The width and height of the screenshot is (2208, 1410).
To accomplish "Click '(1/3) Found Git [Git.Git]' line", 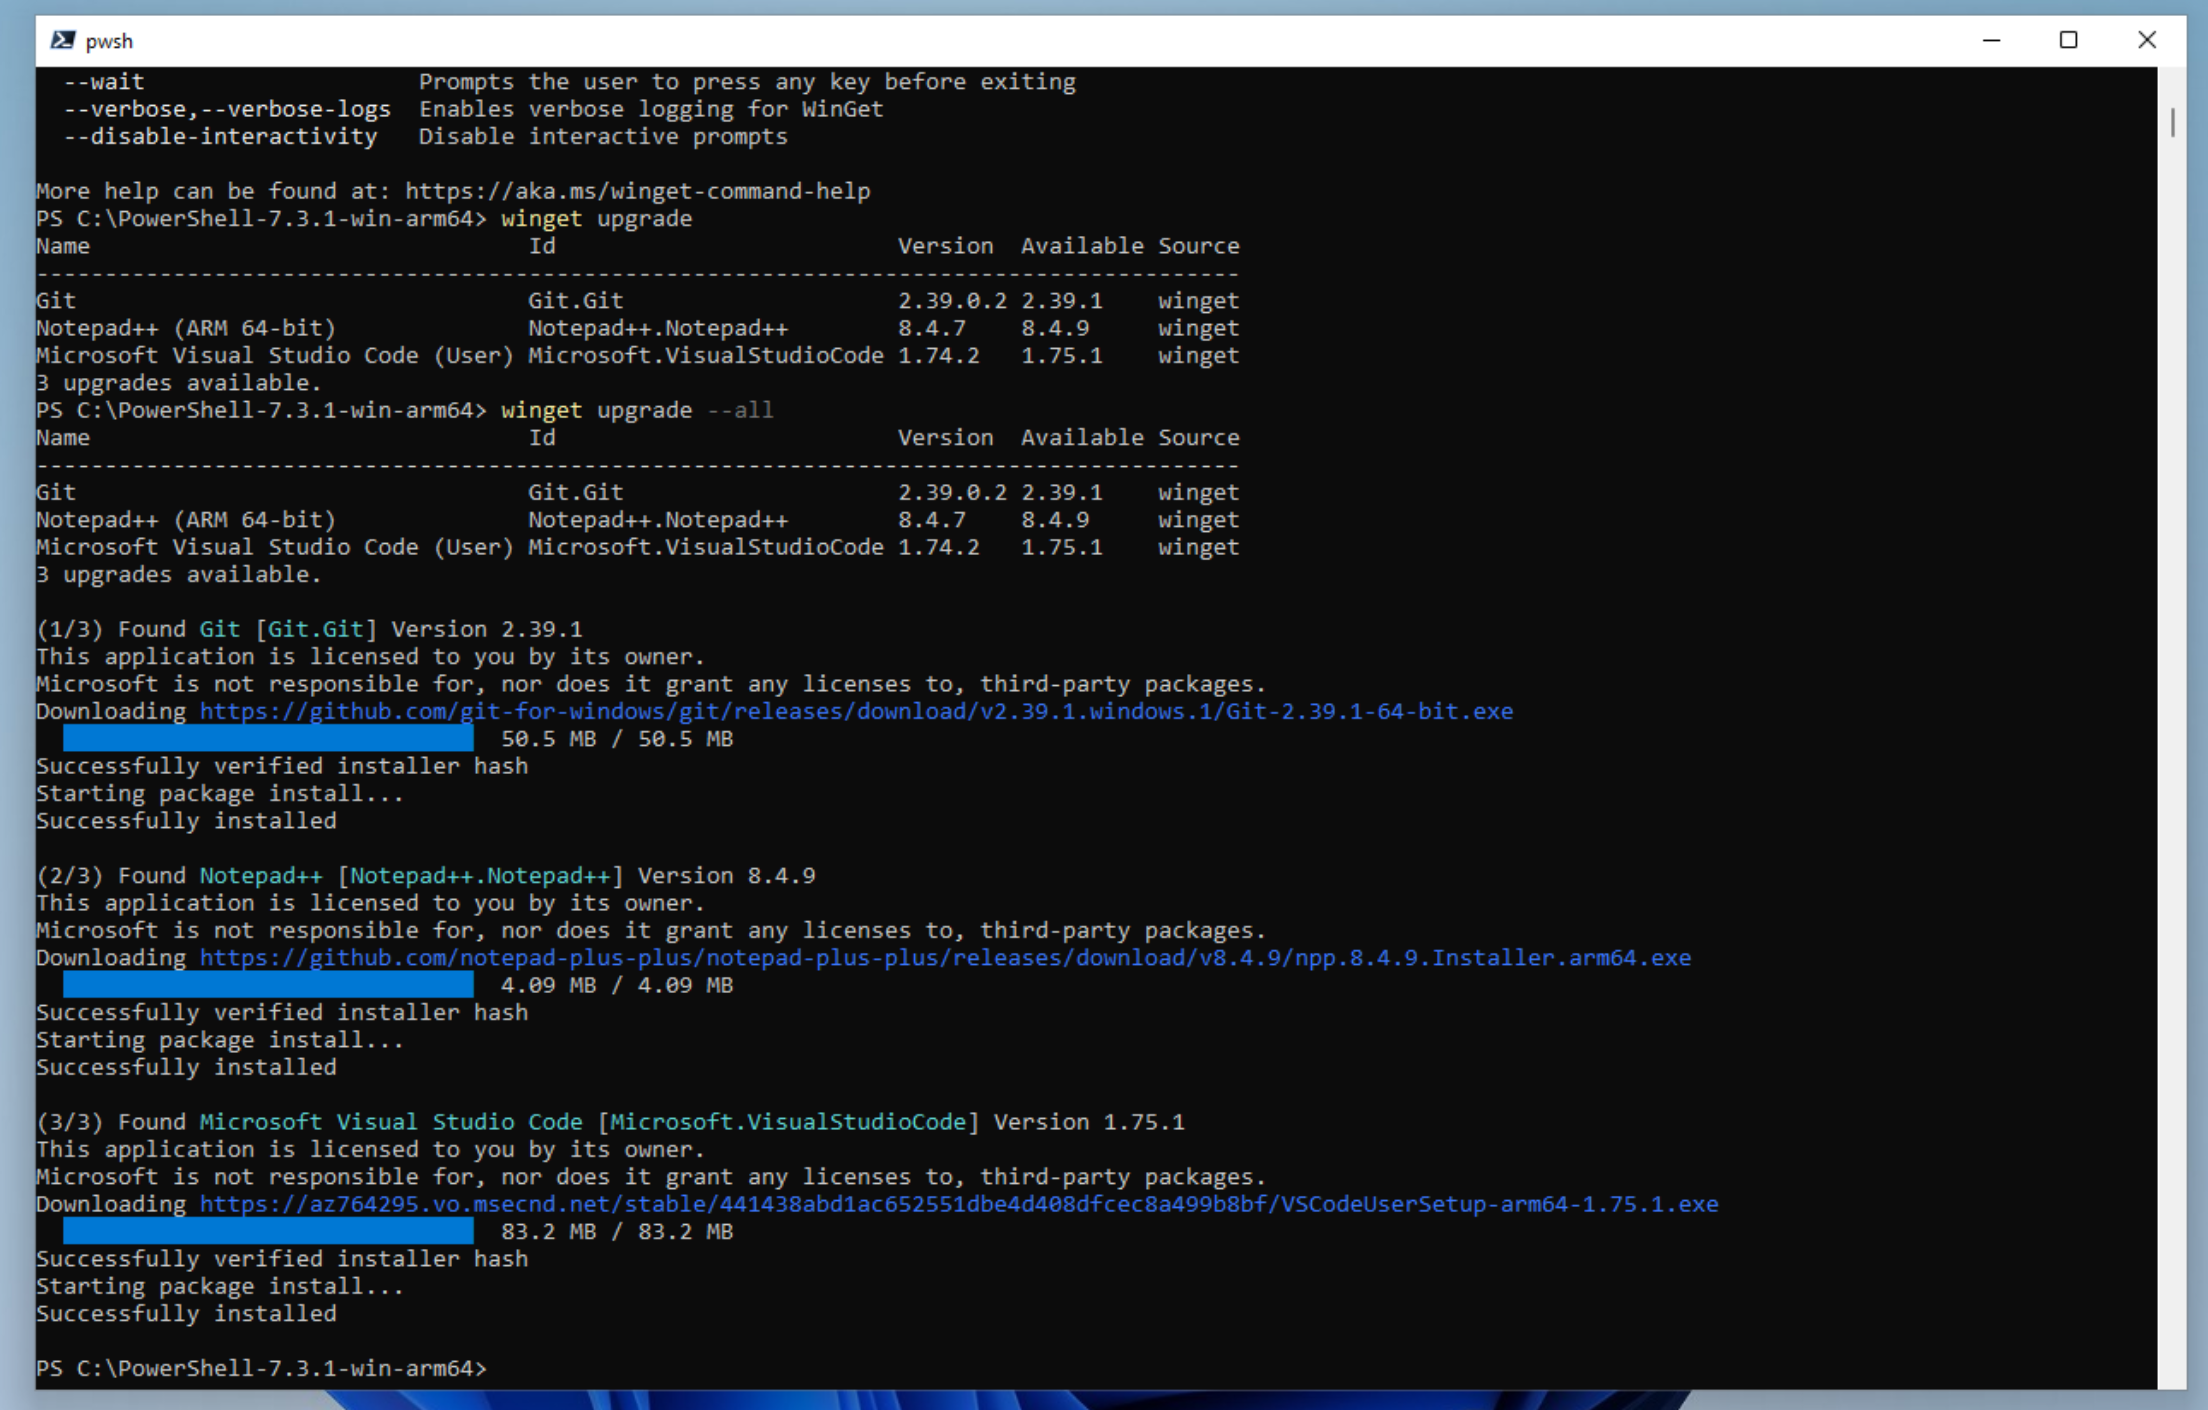I will coord(309,629).
